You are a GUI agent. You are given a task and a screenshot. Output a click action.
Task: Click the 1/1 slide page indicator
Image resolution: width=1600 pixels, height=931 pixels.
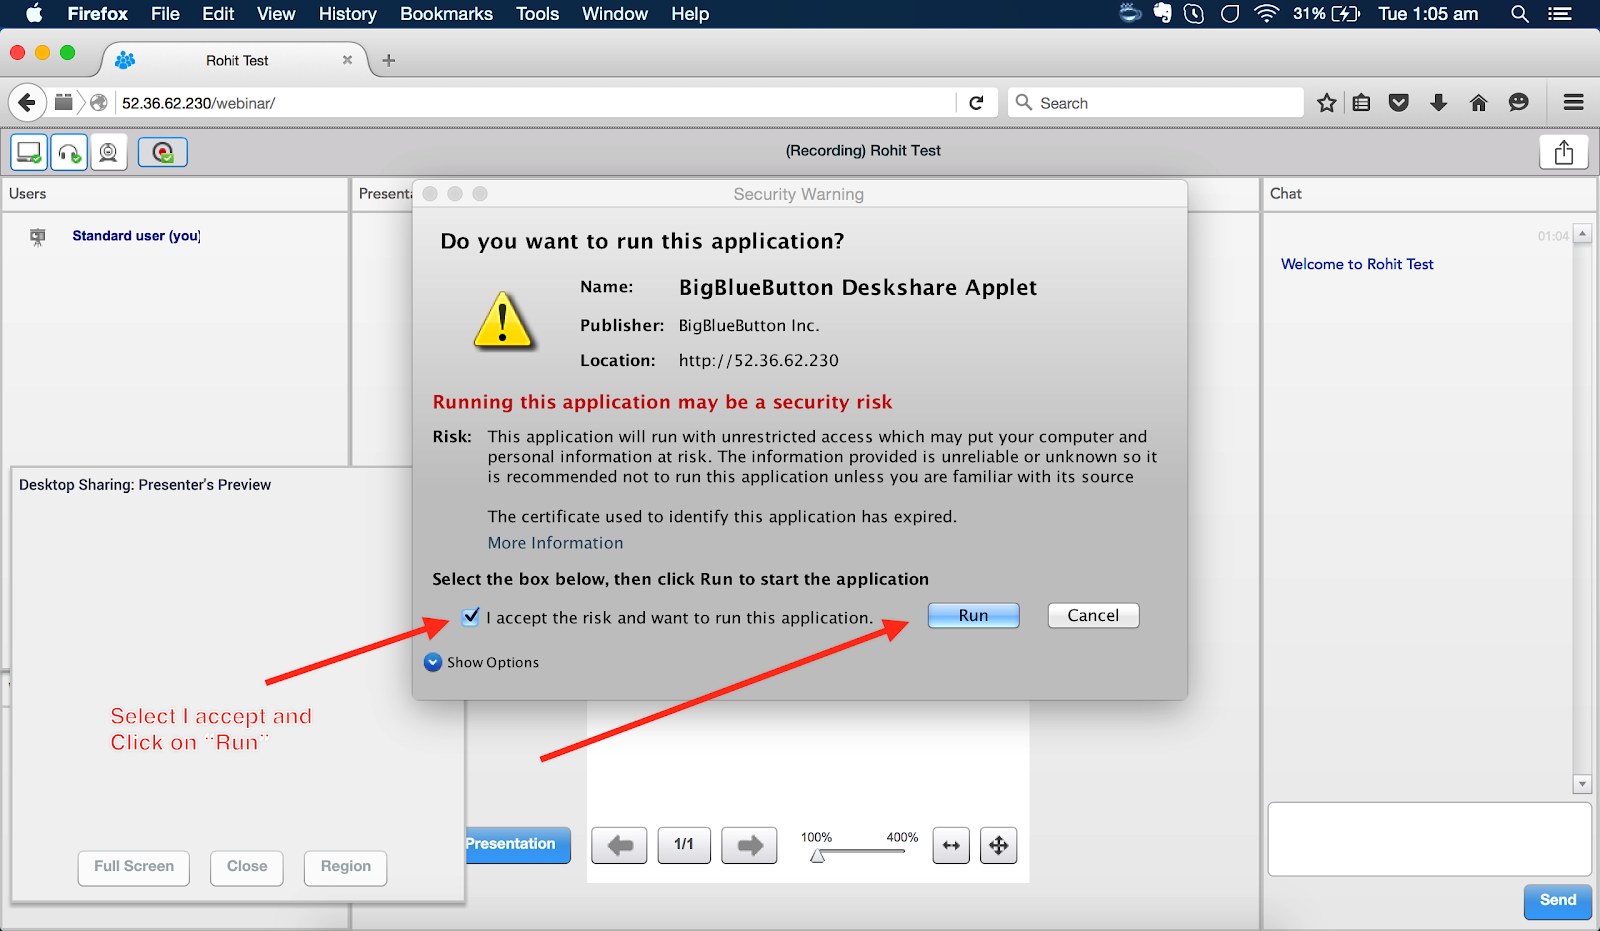[684, 845]
